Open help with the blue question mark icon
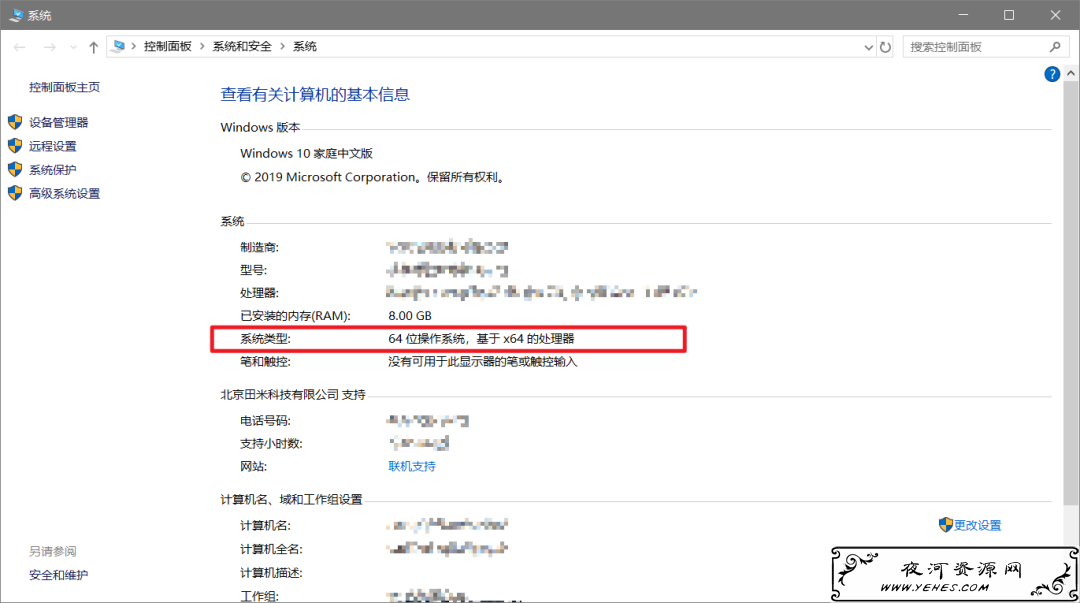The height and width of the screenshot is (603, 1080). coord(1052,74)
